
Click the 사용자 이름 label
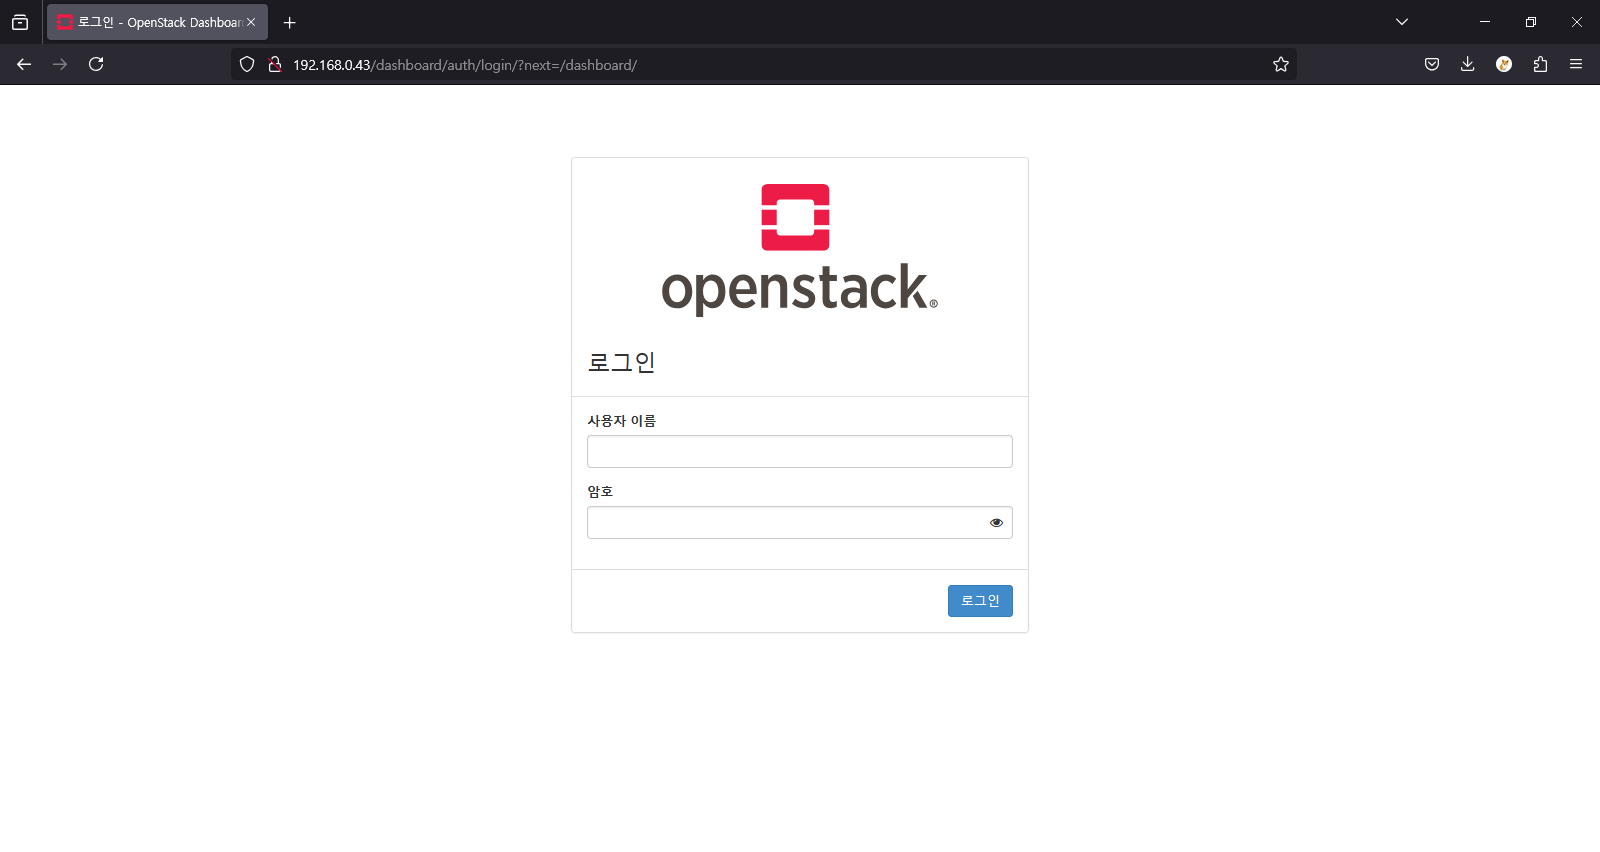621,421
